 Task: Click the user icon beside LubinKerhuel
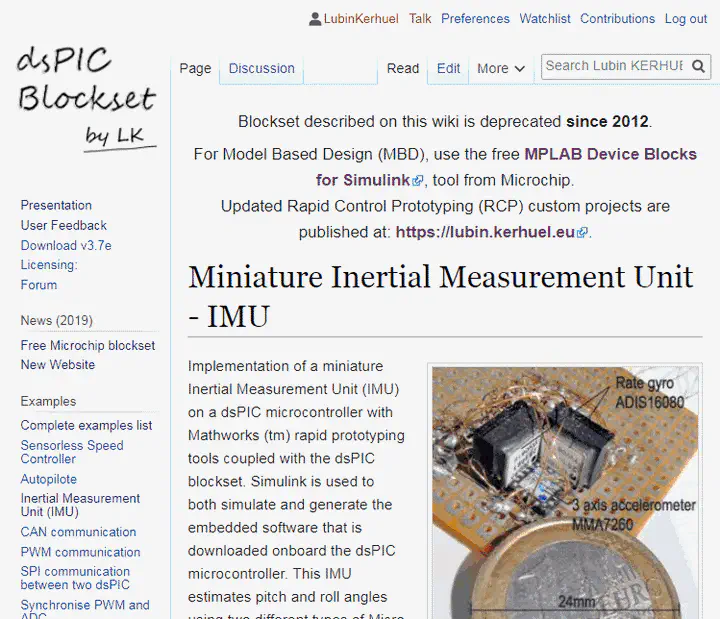click(315, 19)
